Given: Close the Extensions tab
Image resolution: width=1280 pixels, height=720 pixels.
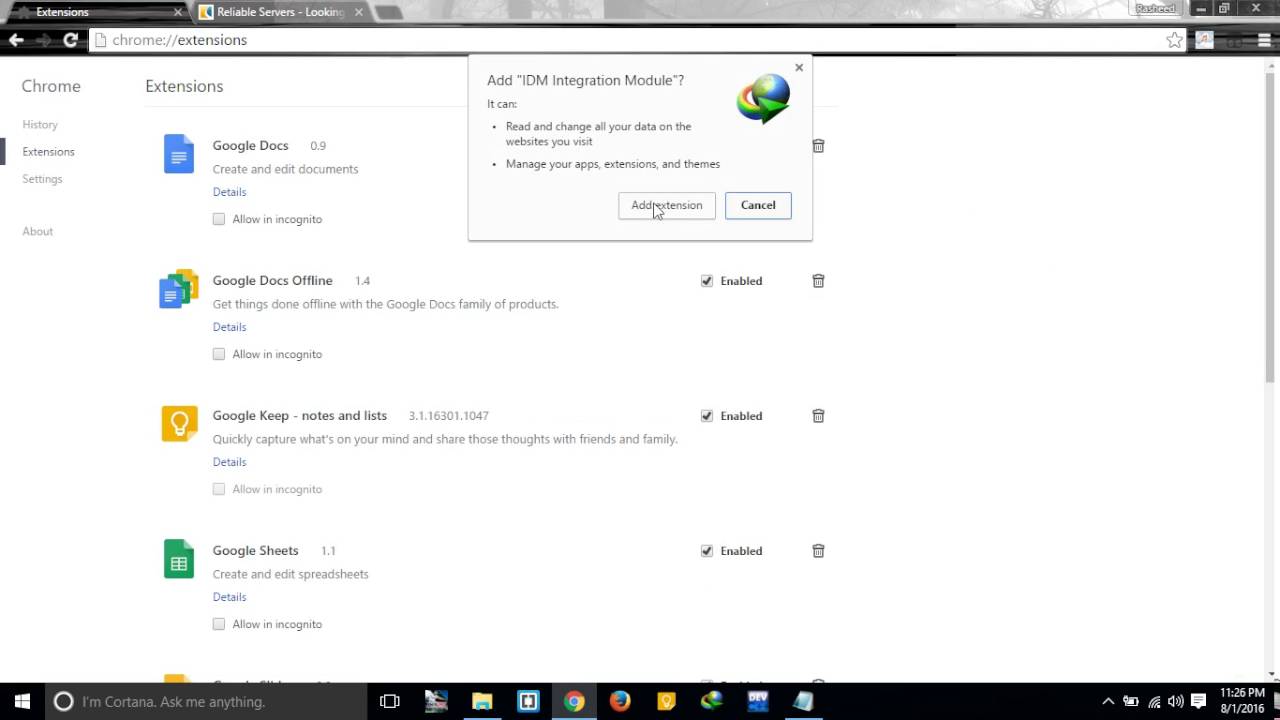Looking at the screenshot, I should 178,12.
